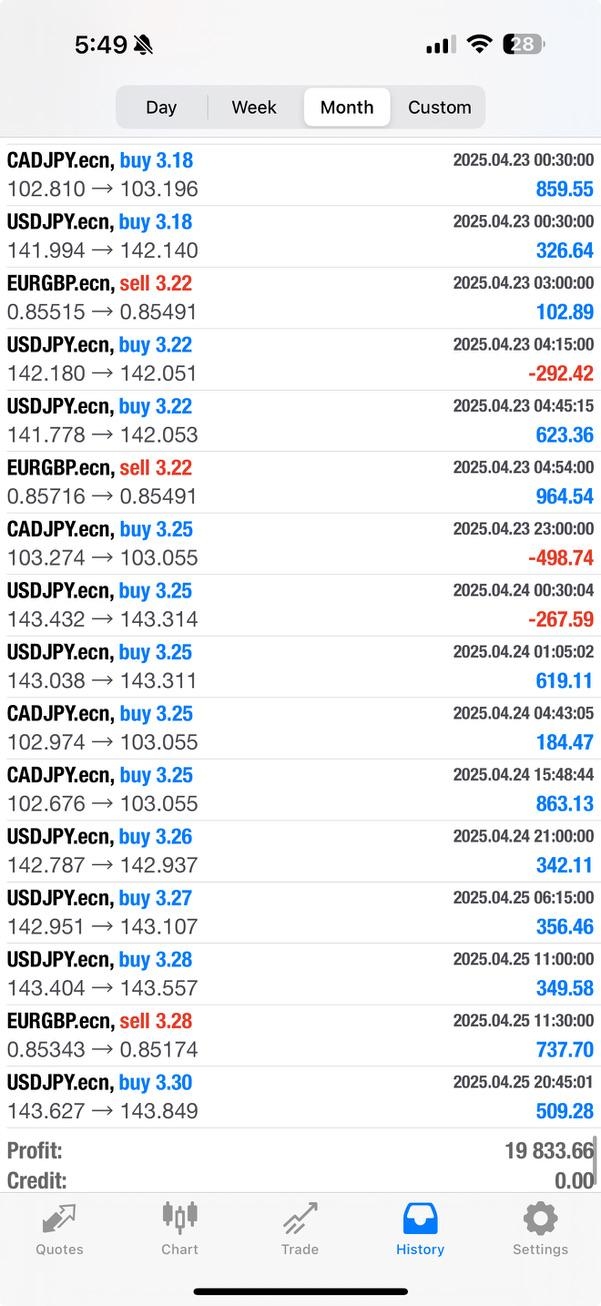Tap the Wi-Fi status icon

[480, 44]
